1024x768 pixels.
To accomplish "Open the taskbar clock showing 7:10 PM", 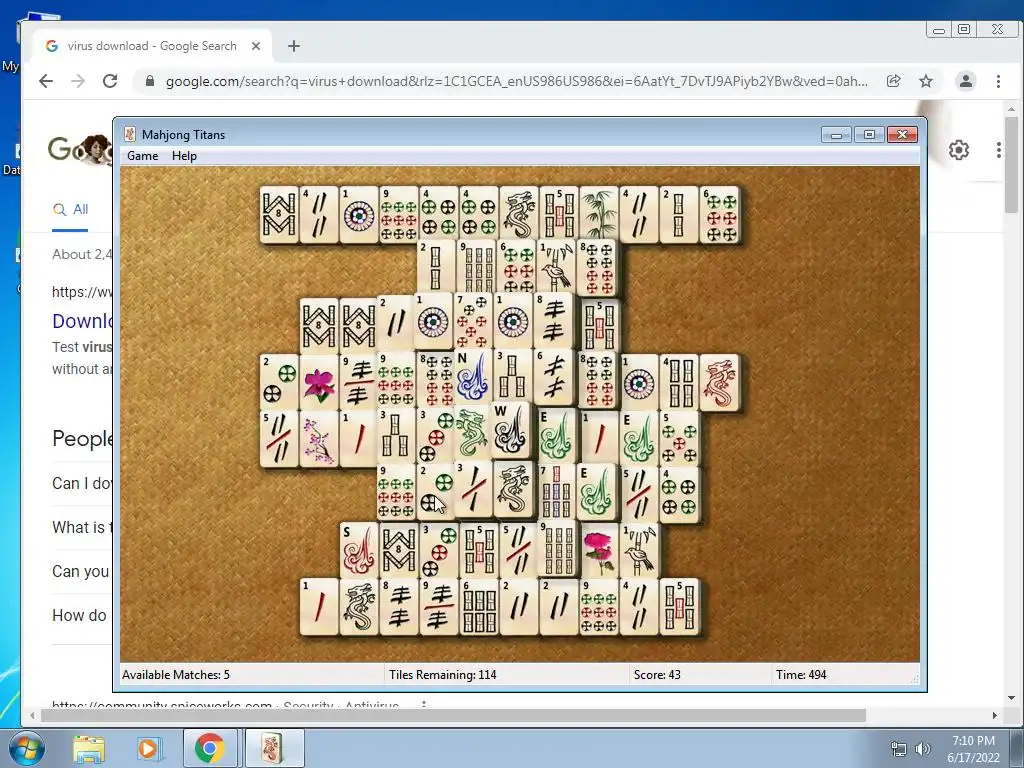I will point(973,749).
